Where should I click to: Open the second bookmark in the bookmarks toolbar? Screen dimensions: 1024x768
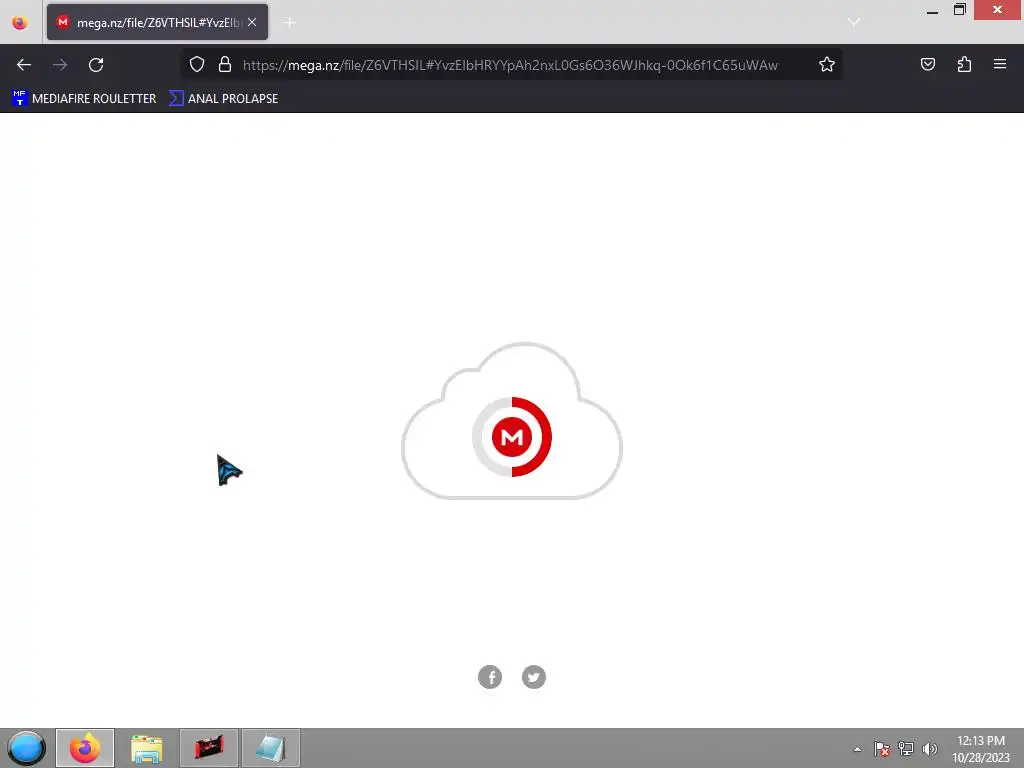coord(223,99)
